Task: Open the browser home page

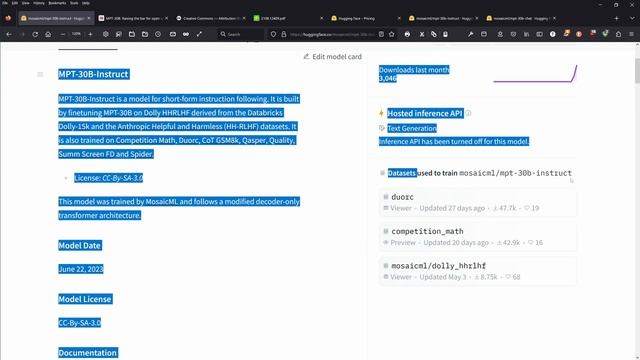Action: (x=48, y=34)
